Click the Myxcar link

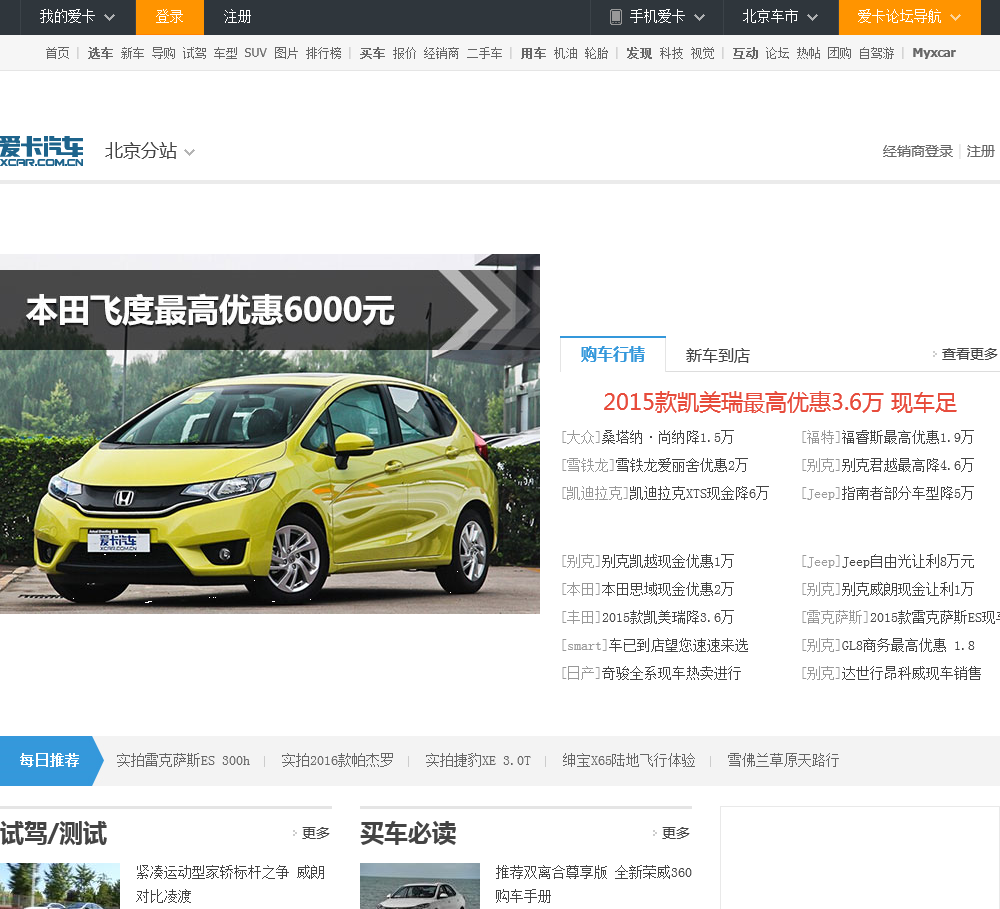coord(934,53)
